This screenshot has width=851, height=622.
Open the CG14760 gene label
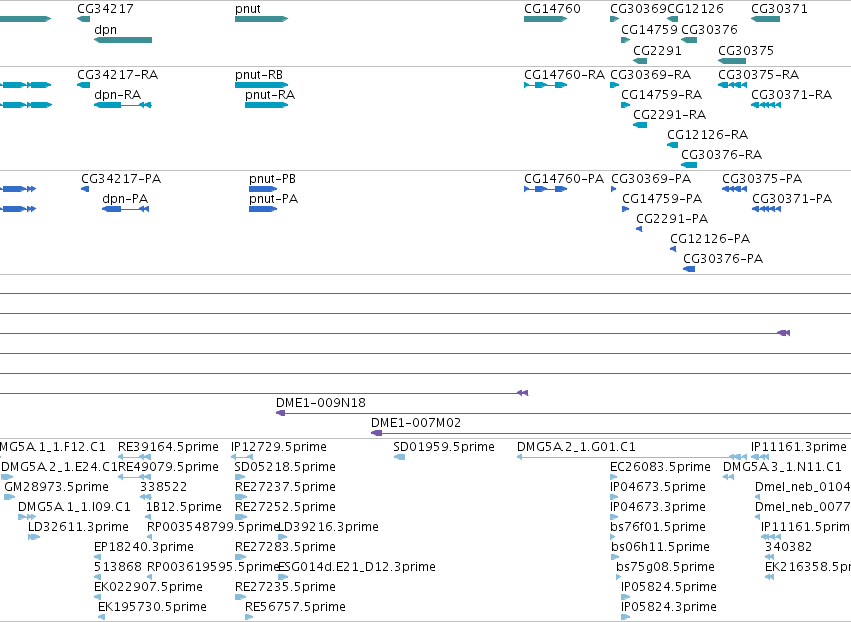click(552, 9)
